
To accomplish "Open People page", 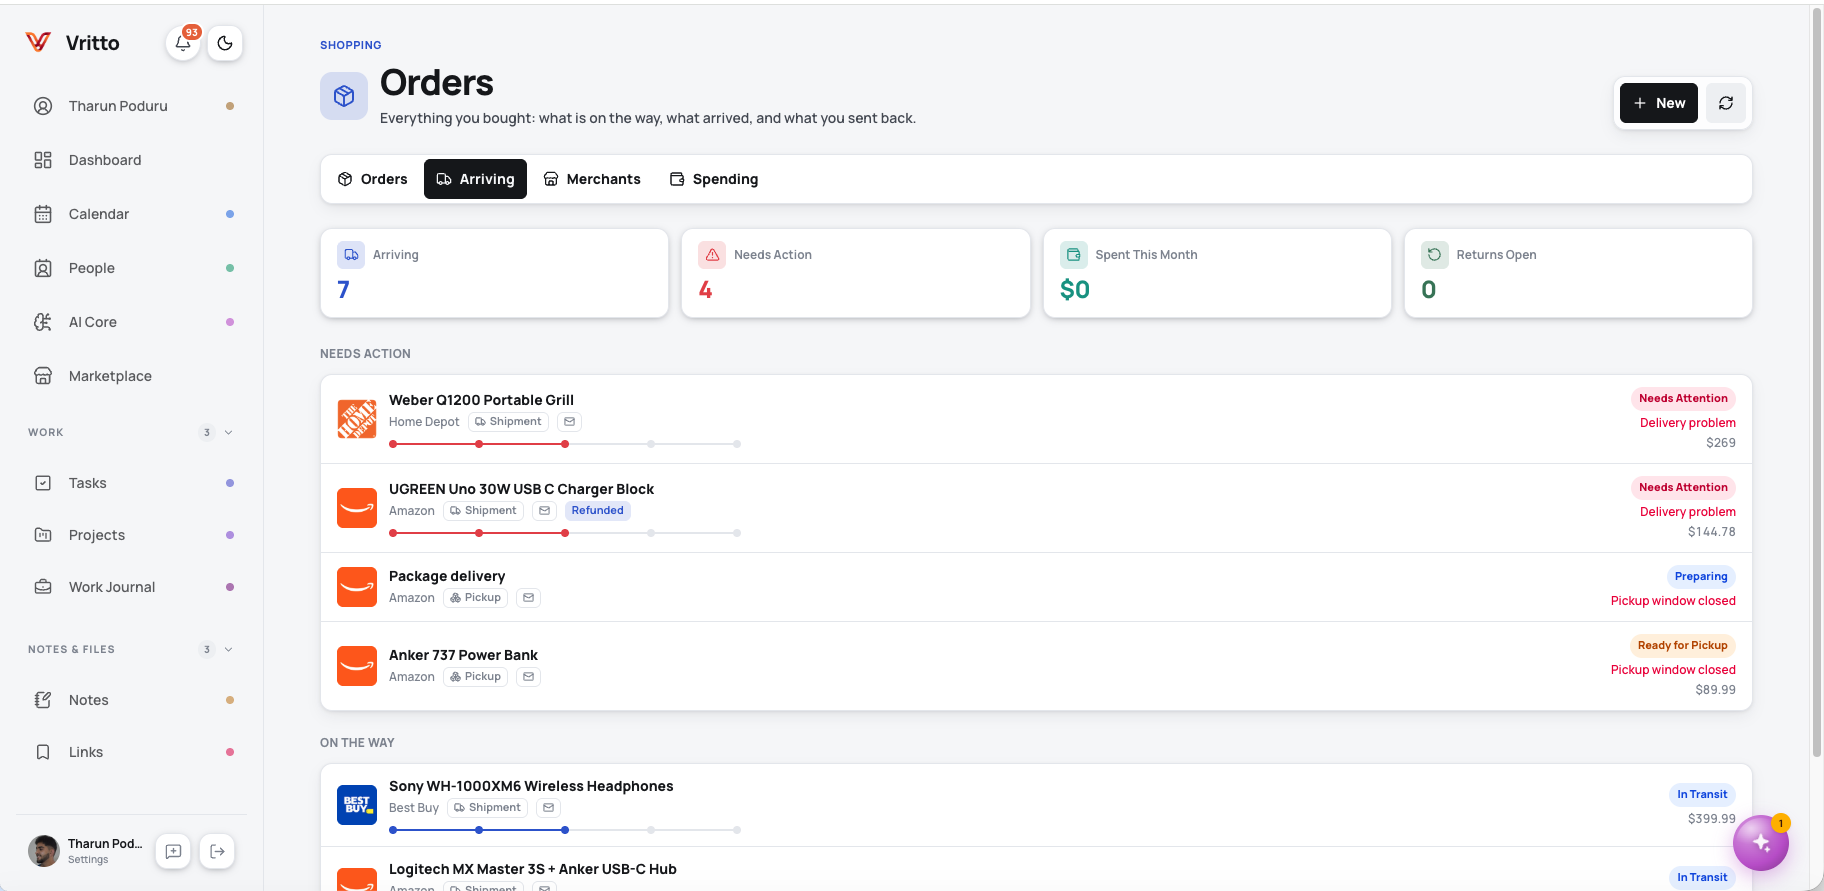I will tap(134, 268).
